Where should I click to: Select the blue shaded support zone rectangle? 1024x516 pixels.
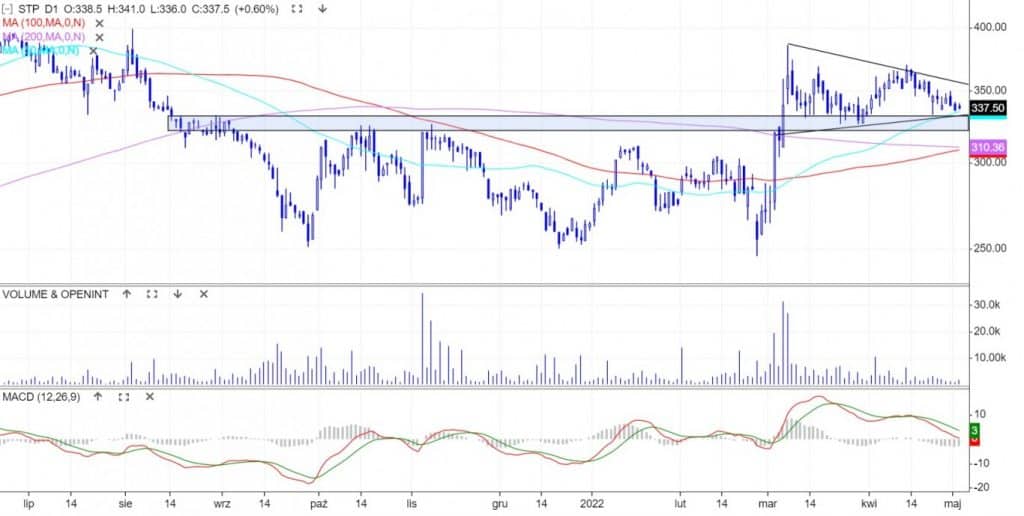tap(500, 123)
